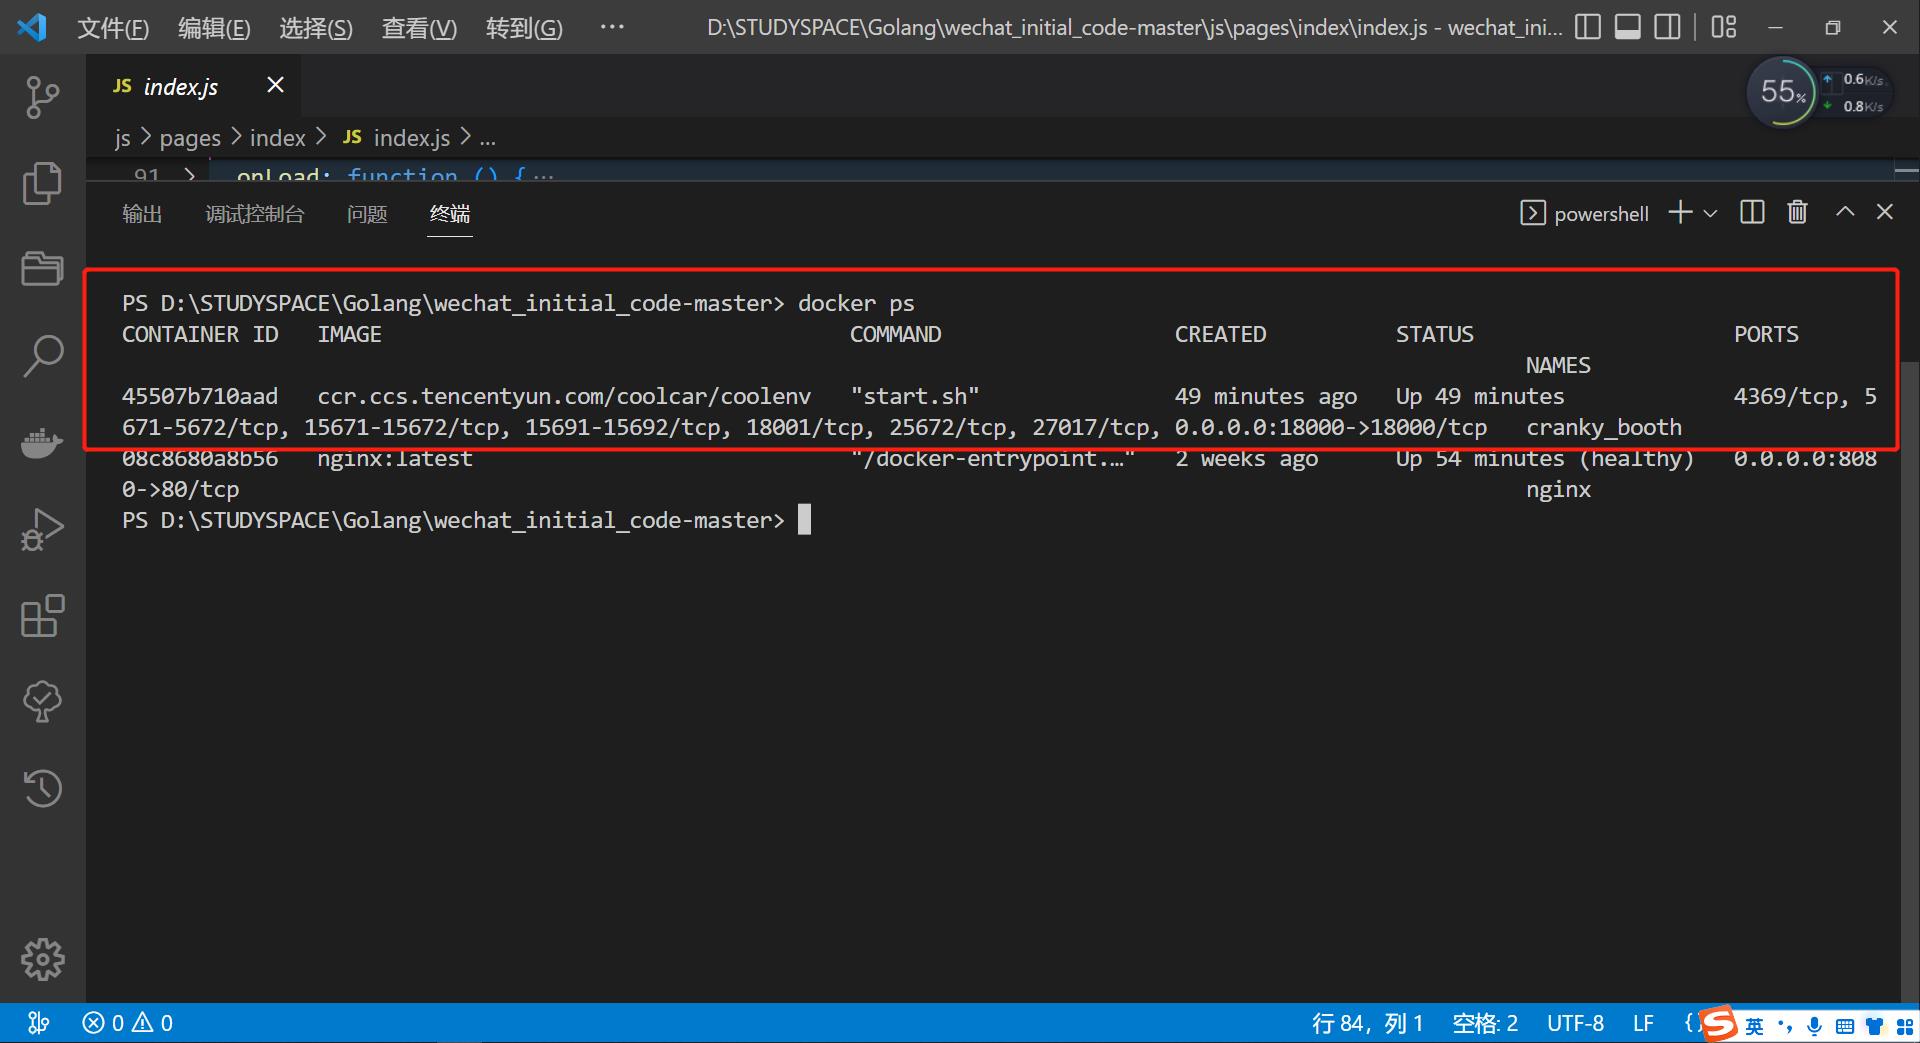Click the Sogou input method logo
This screenshot has height=1043, width=1920.
1719,1023
